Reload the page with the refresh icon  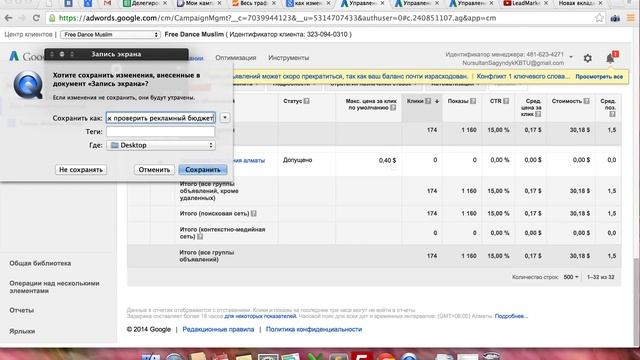tap(36, 18)
